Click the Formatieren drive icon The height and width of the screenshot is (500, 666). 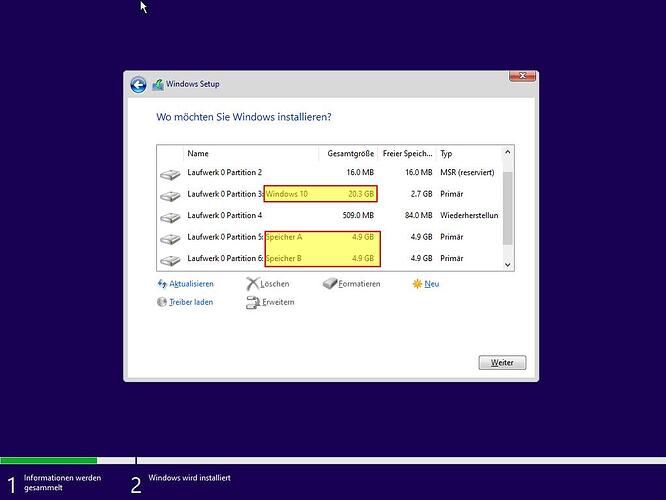[x=330, y=283]
